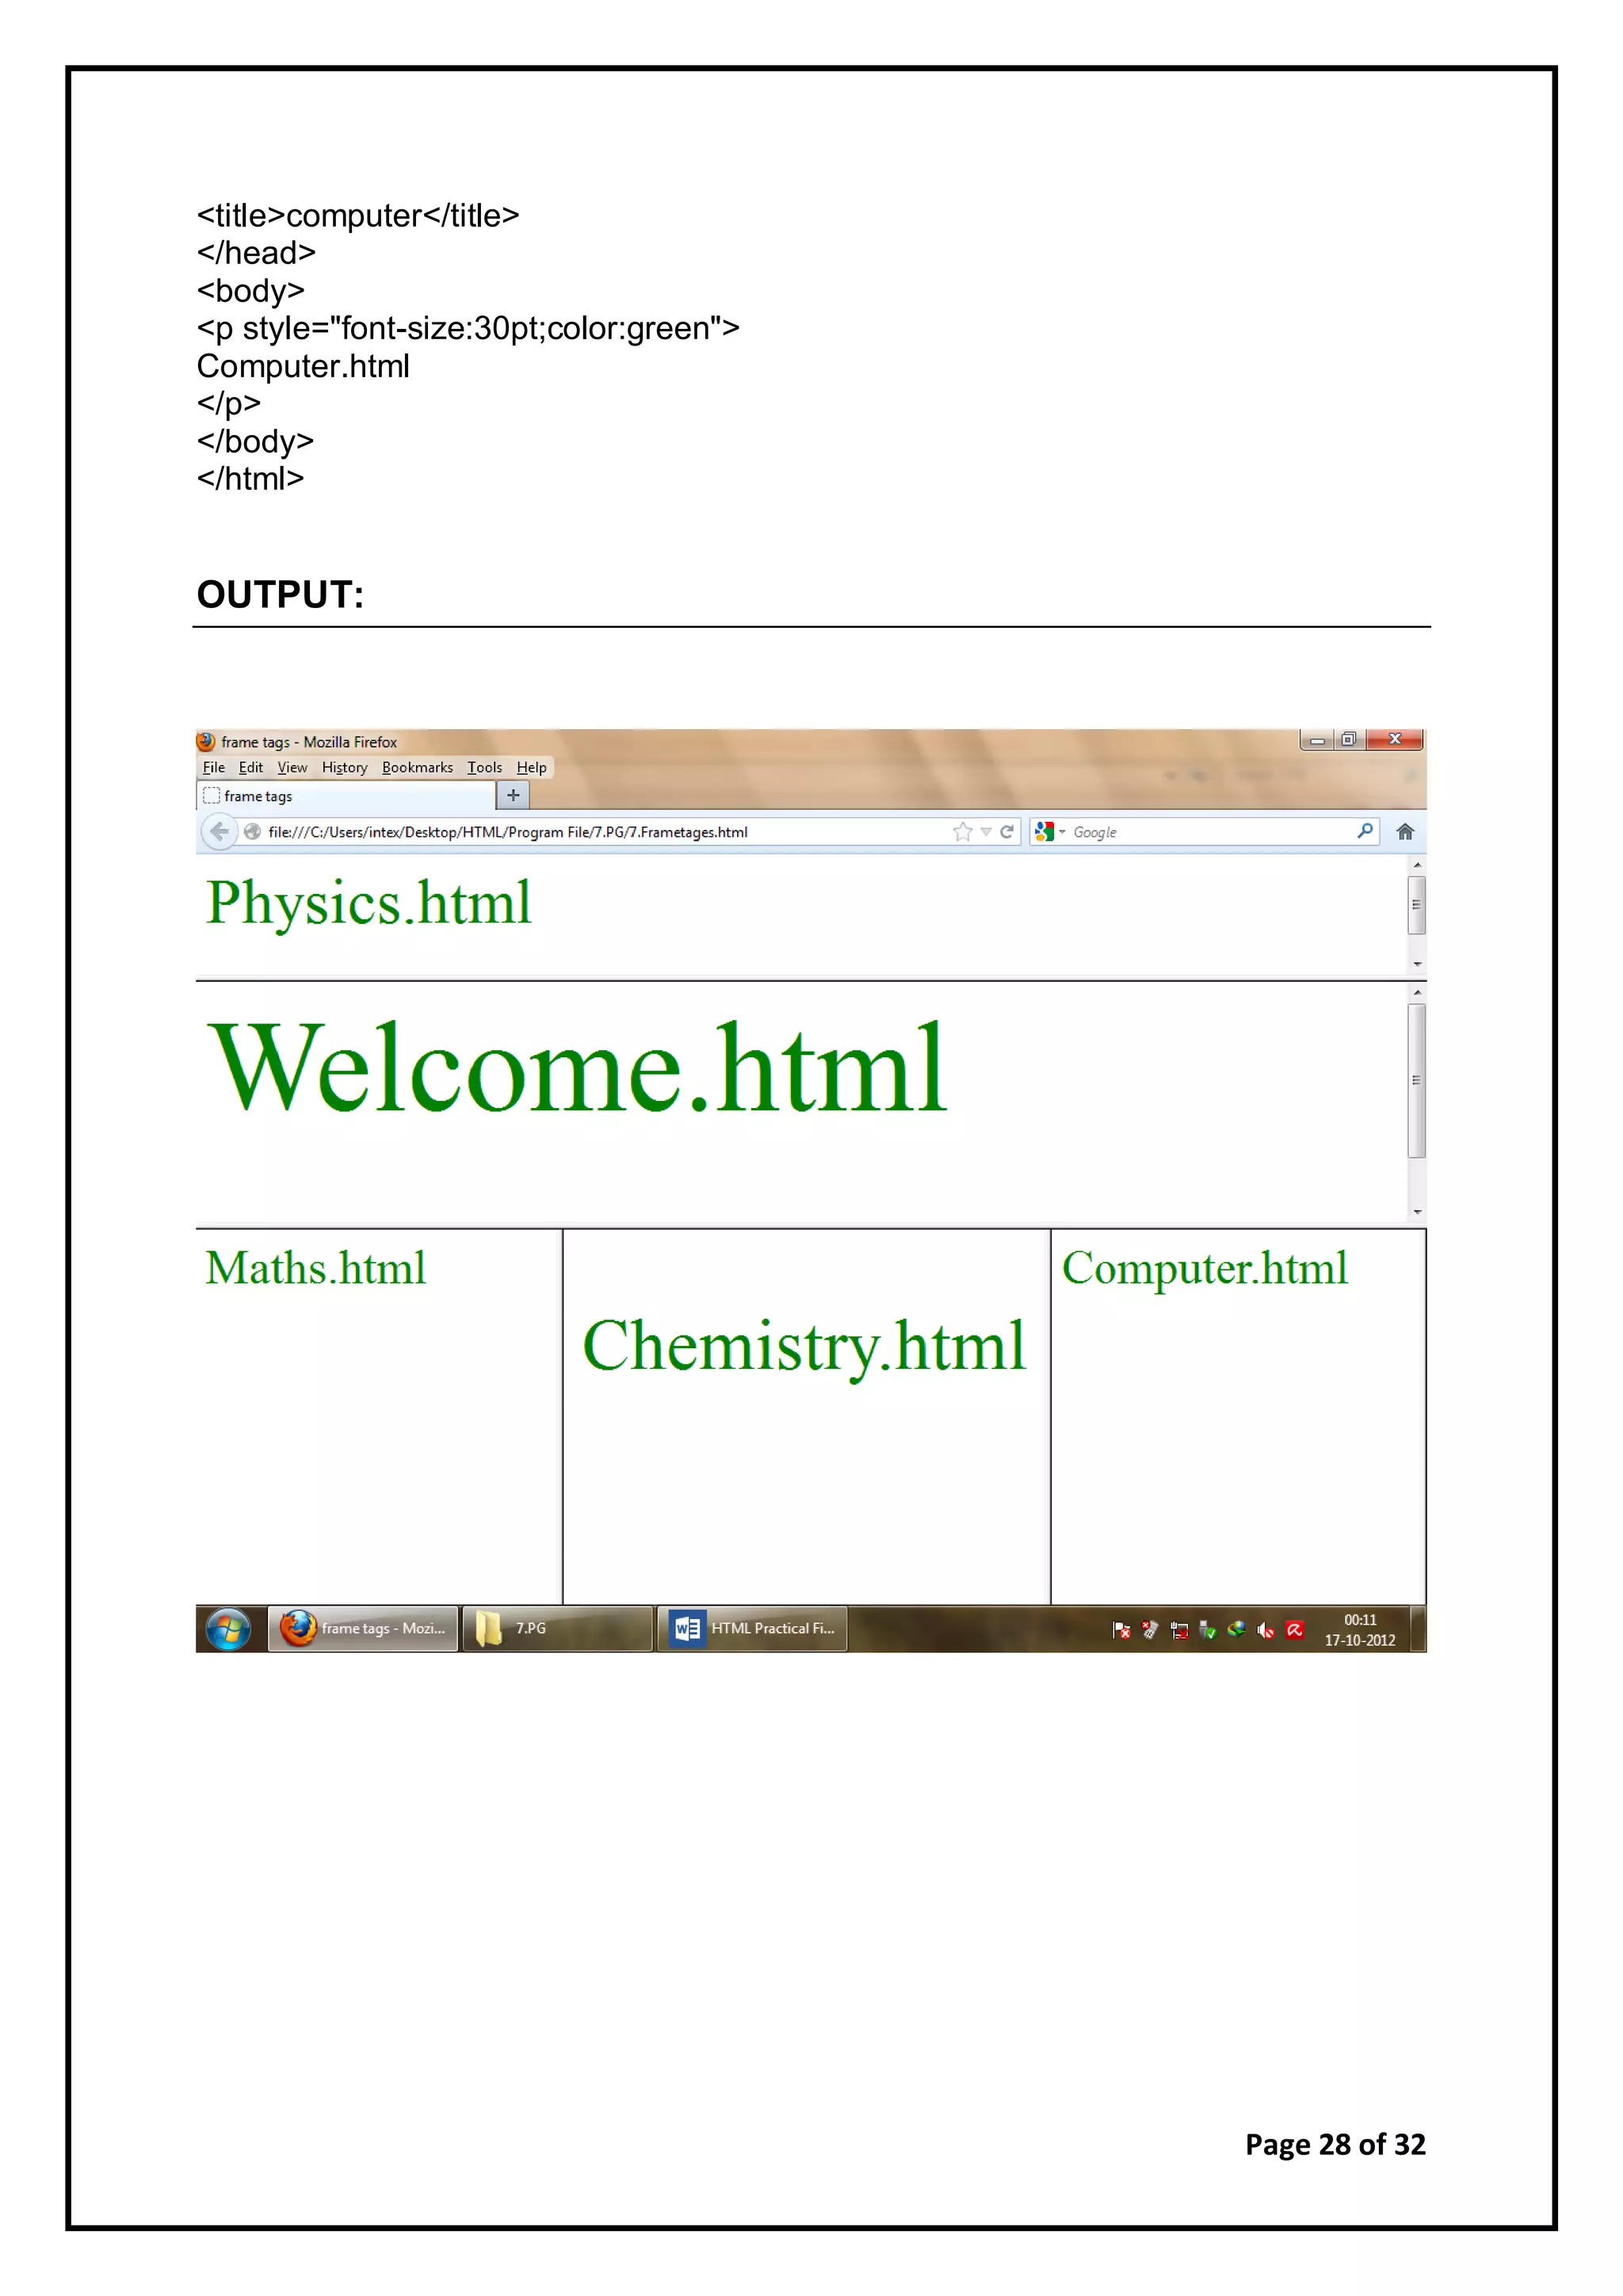The width and height of the screenshot is (1623, 2296).
Task: Click the muted volume tray icon
Action: (1265, 1630)
